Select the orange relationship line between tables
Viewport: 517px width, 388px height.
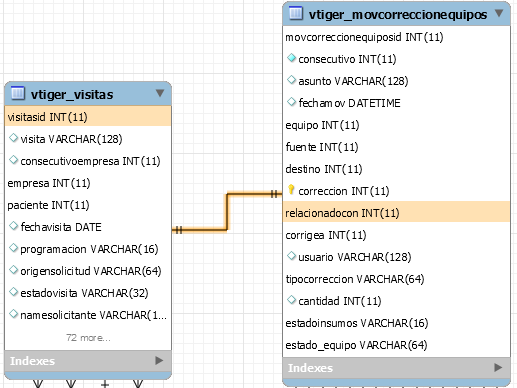point(227,211)
